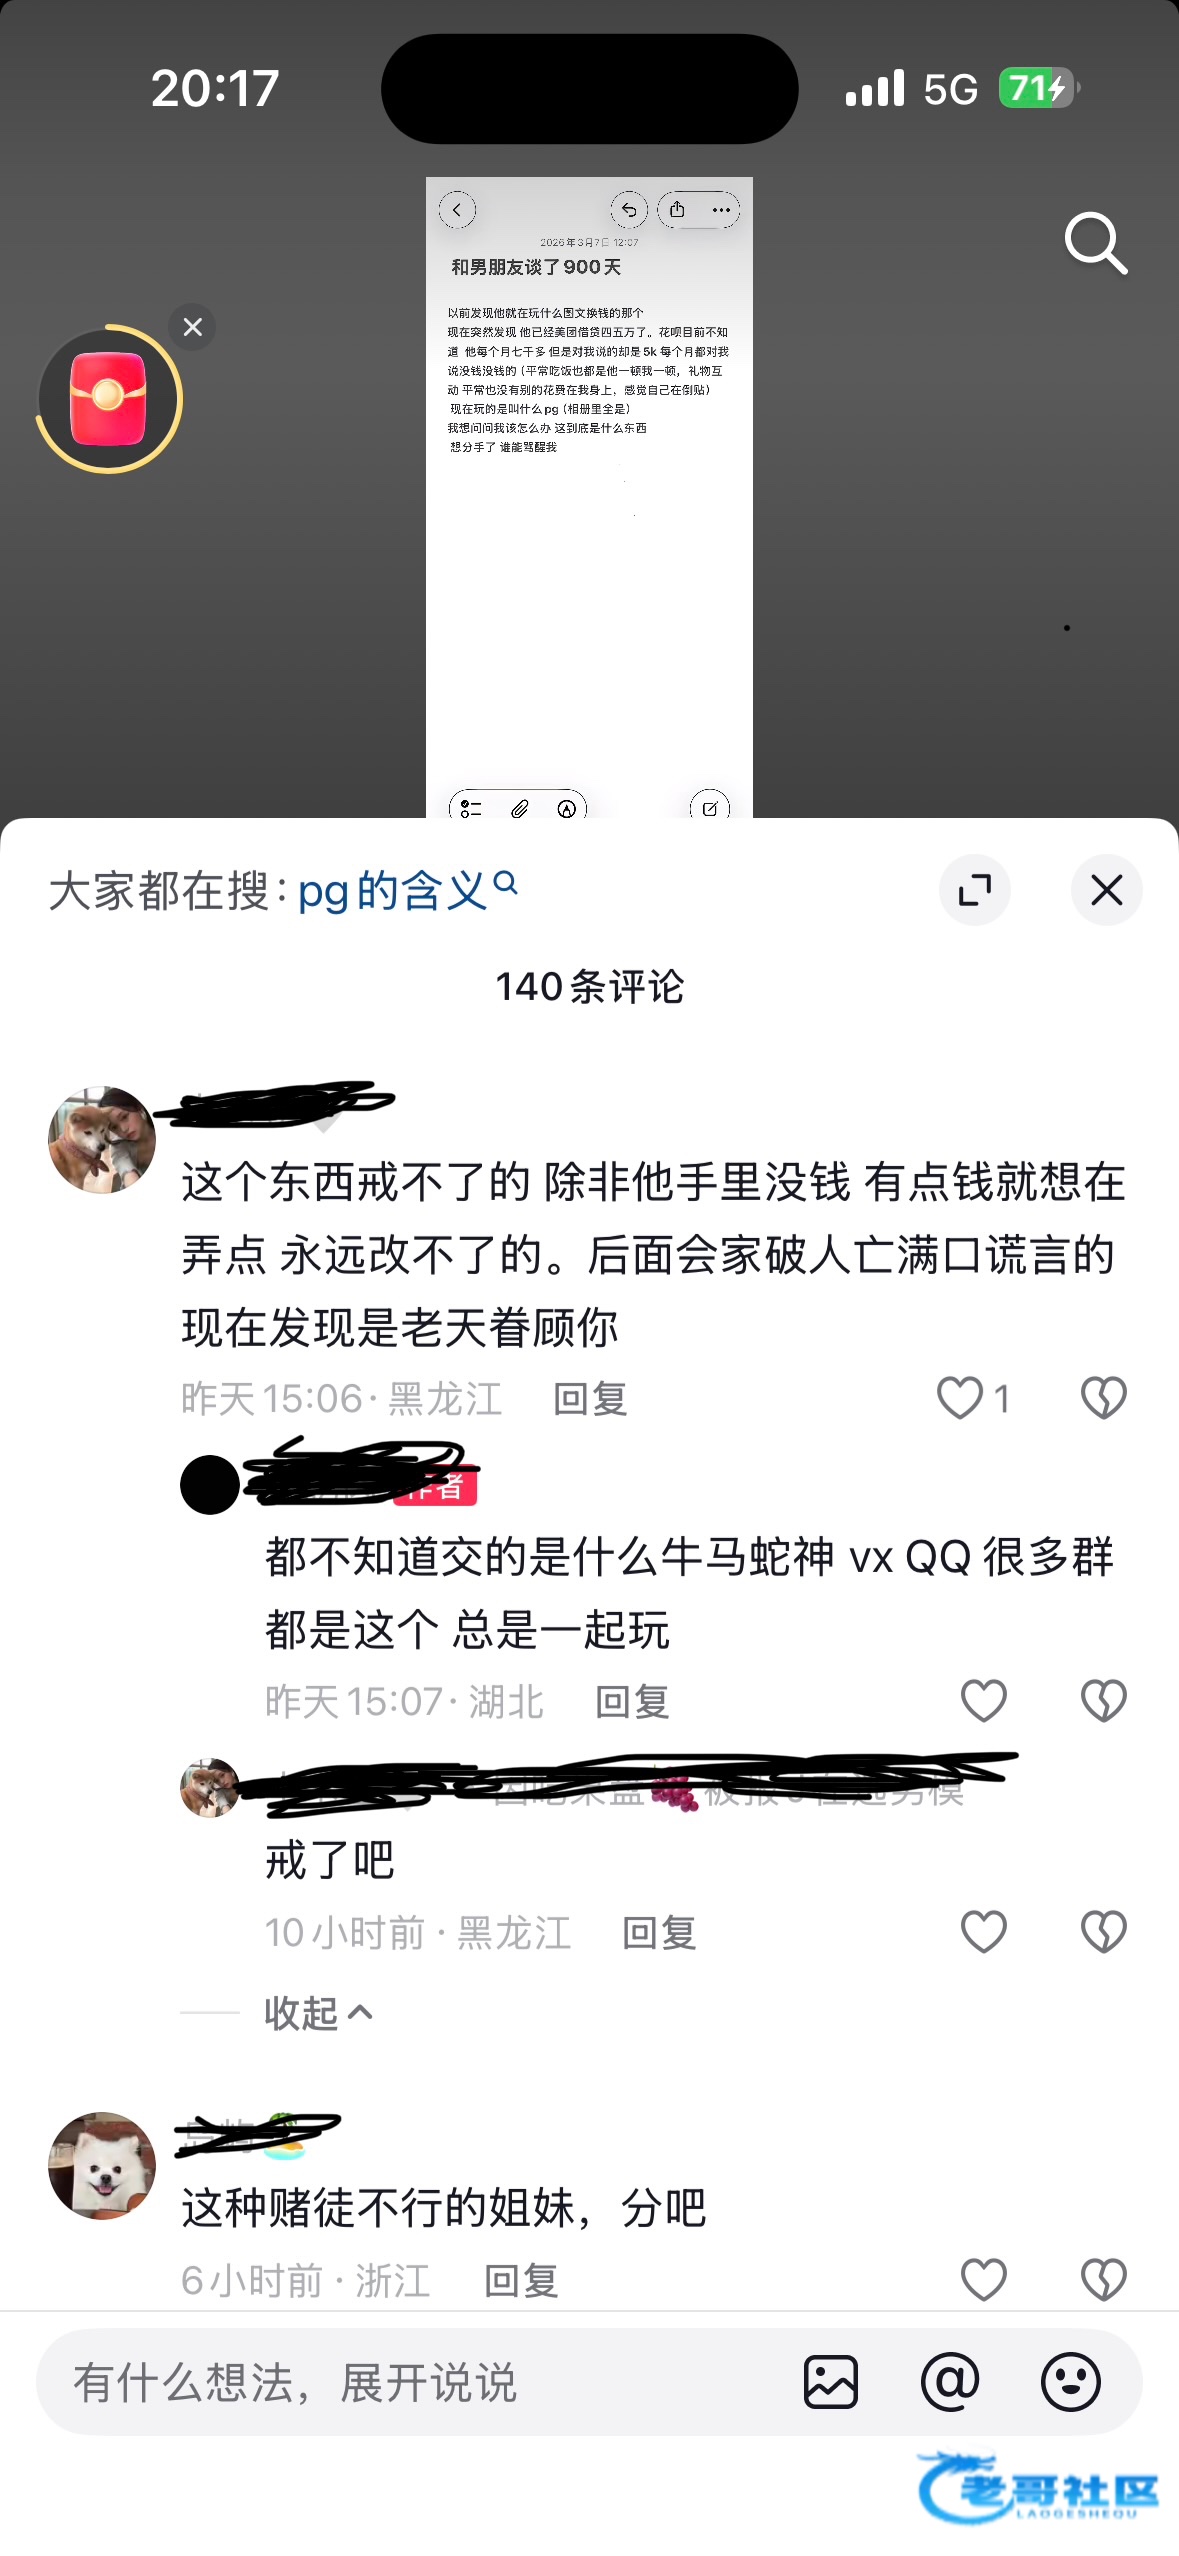This screenshot has height=2556, width=1179.
Task: Reply to the 浙江 comment about 赌徒
Action: 521,2280
